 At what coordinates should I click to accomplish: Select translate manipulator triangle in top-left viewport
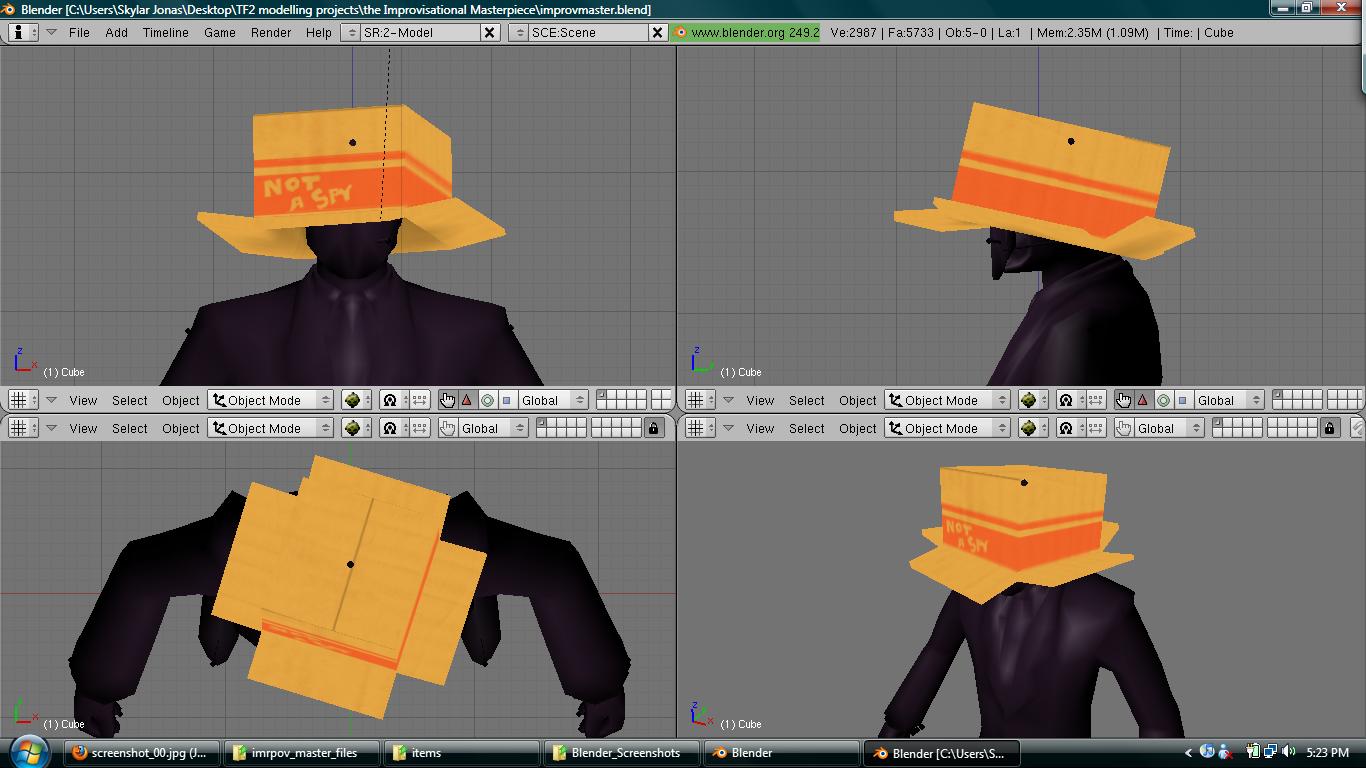467,400
